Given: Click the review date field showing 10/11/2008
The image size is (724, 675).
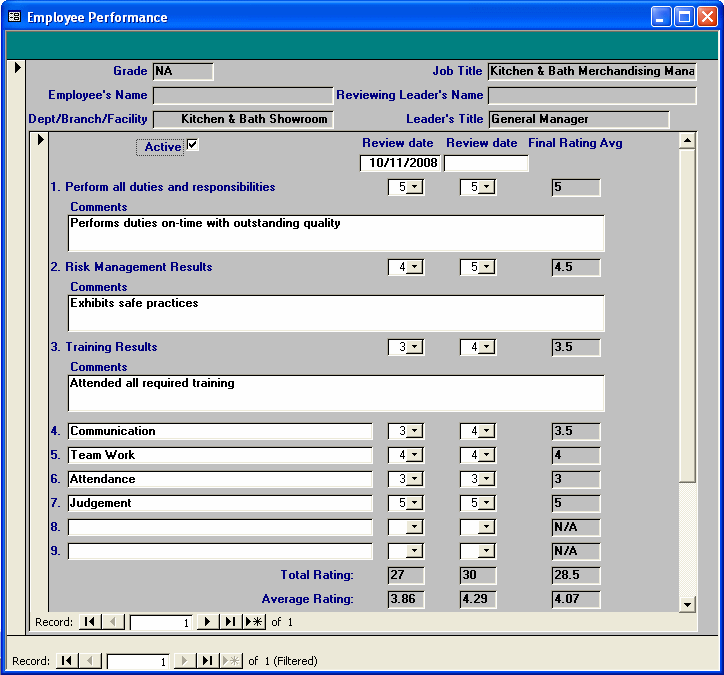Looking at the screenshot, I should pyautogui.click(x=400, y=163).
